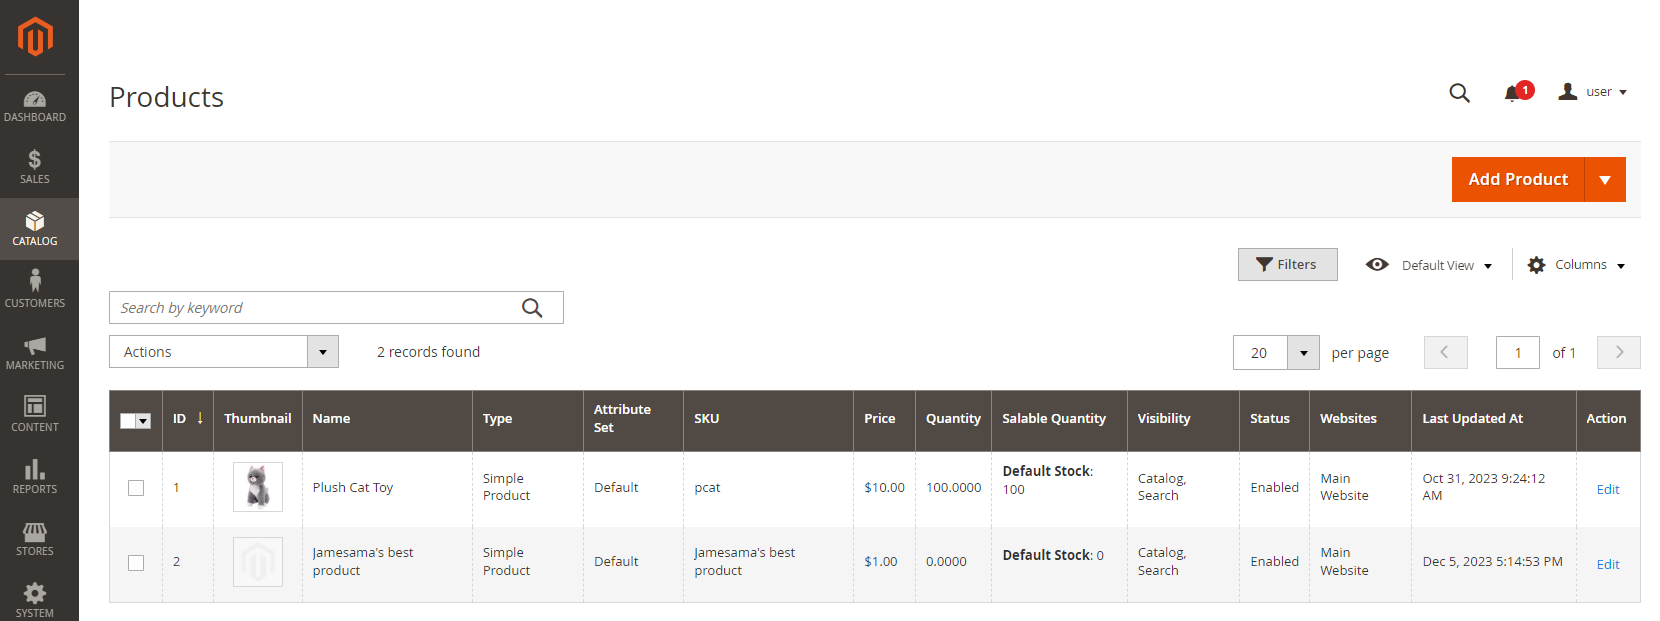Open the Dashboard sidebar icon
Viewport: 1660px width, 621px height.
35,106
